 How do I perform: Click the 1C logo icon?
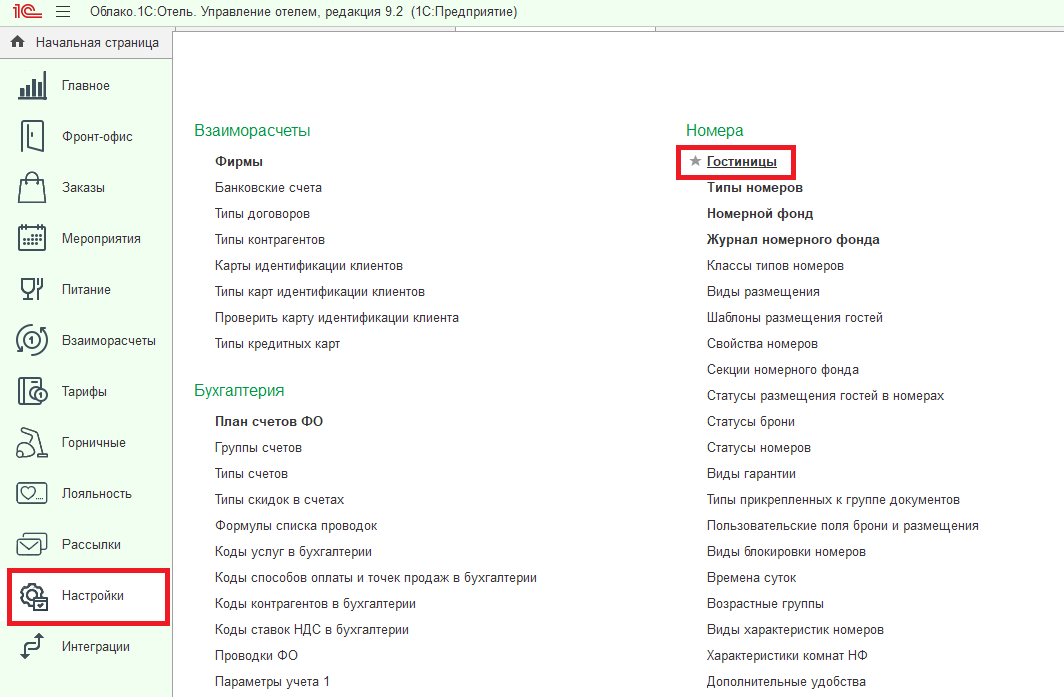click(x=27, y=12)
